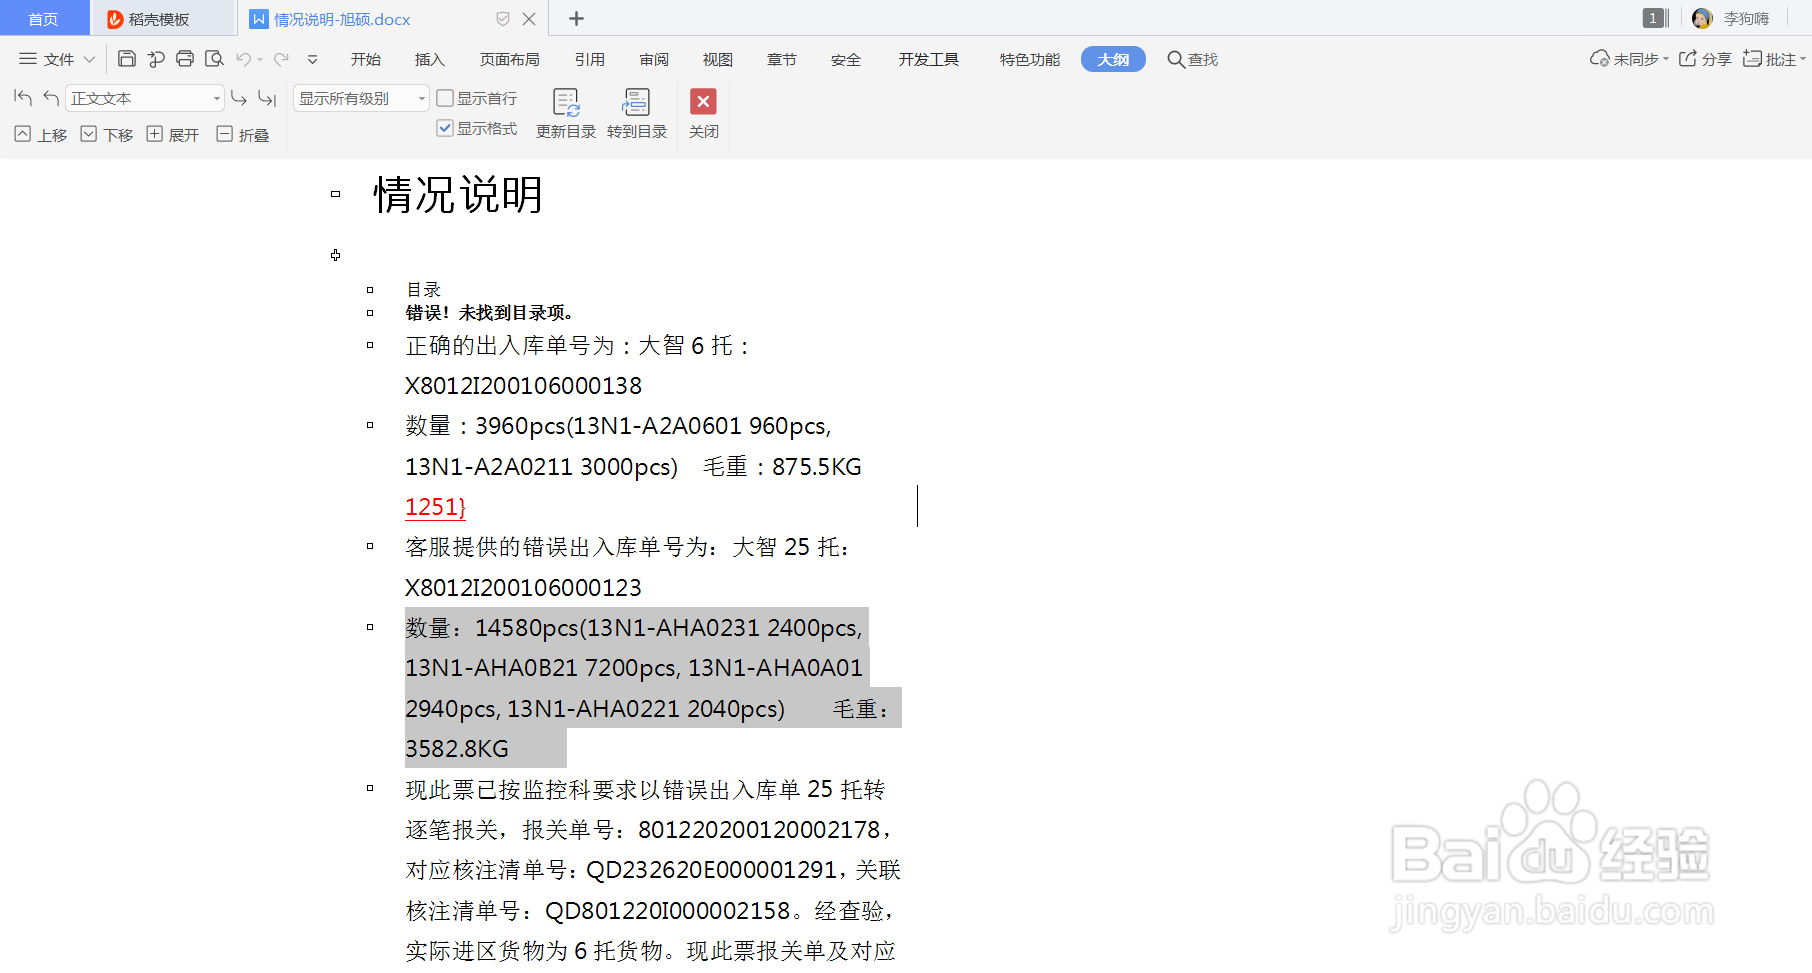Collapse outline items with 折叠
Viewport: 1812px width, 973px height.
click(242, 134)
